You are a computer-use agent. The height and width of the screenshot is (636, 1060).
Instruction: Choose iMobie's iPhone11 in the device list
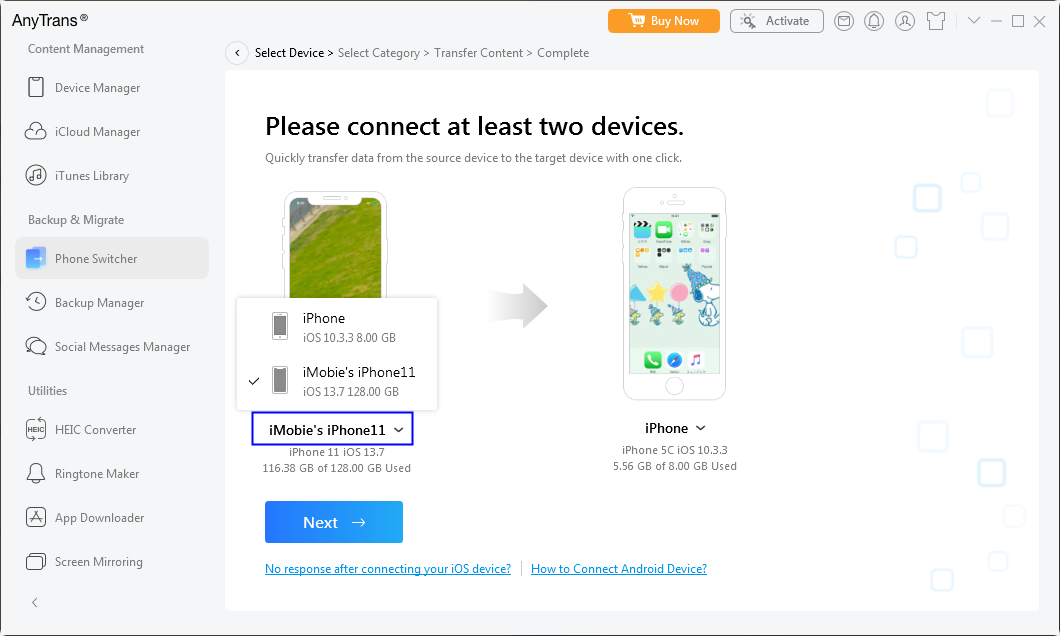tap(337, 381)
